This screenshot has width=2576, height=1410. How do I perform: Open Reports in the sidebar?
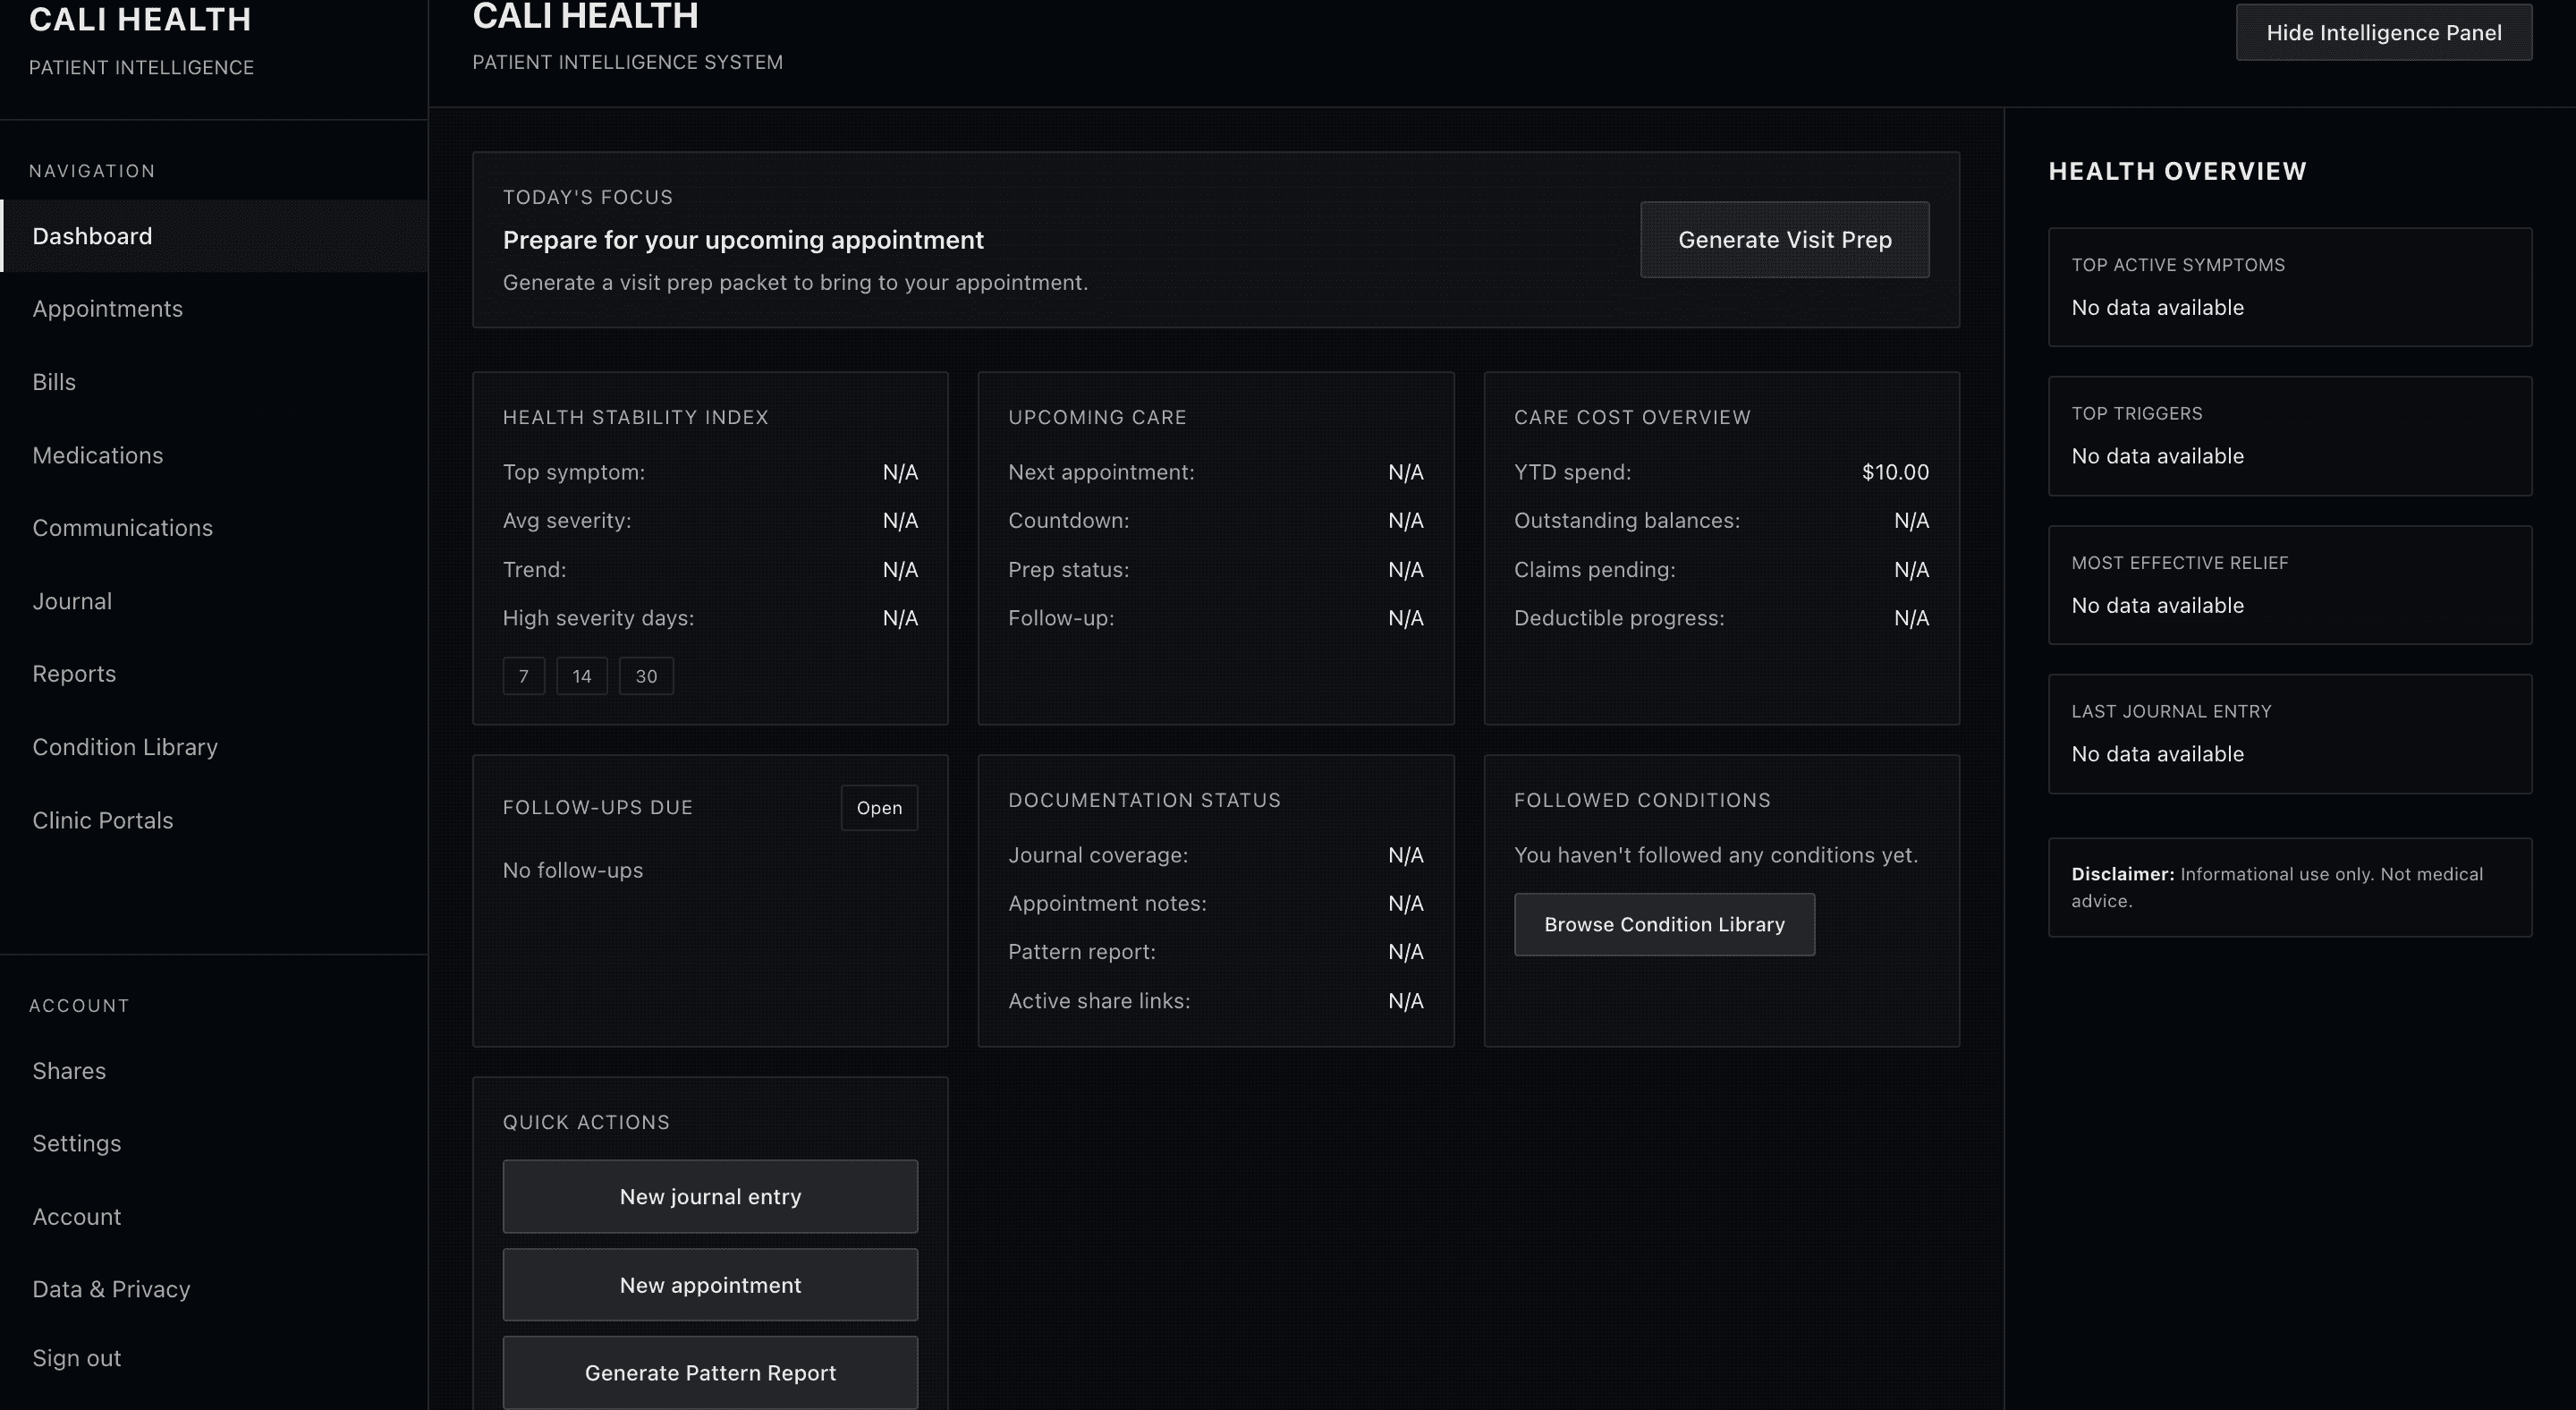coord(74,674)
